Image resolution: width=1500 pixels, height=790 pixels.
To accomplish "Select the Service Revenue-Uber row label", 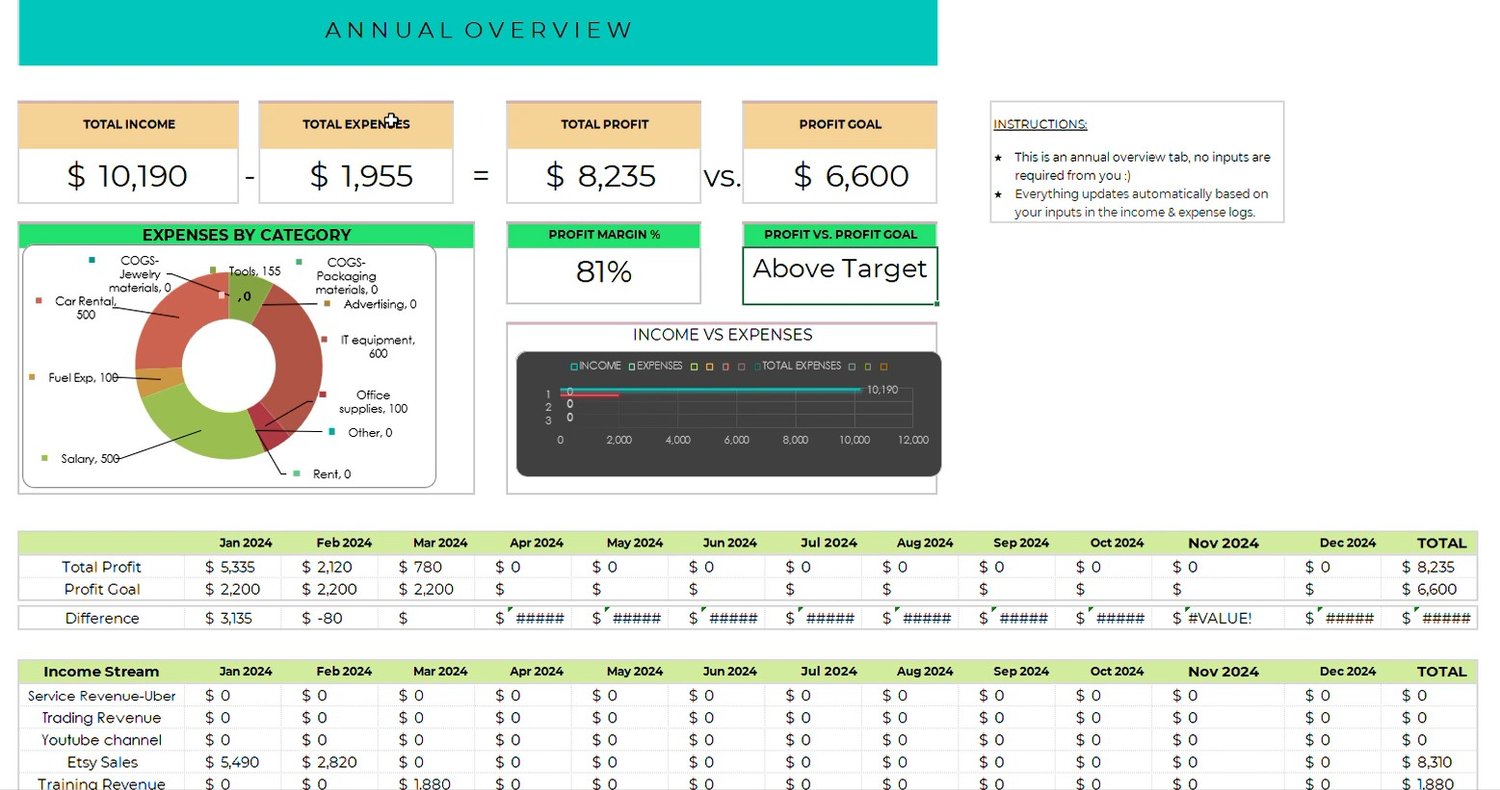I will pyautogui.click(x=101, y=695).
